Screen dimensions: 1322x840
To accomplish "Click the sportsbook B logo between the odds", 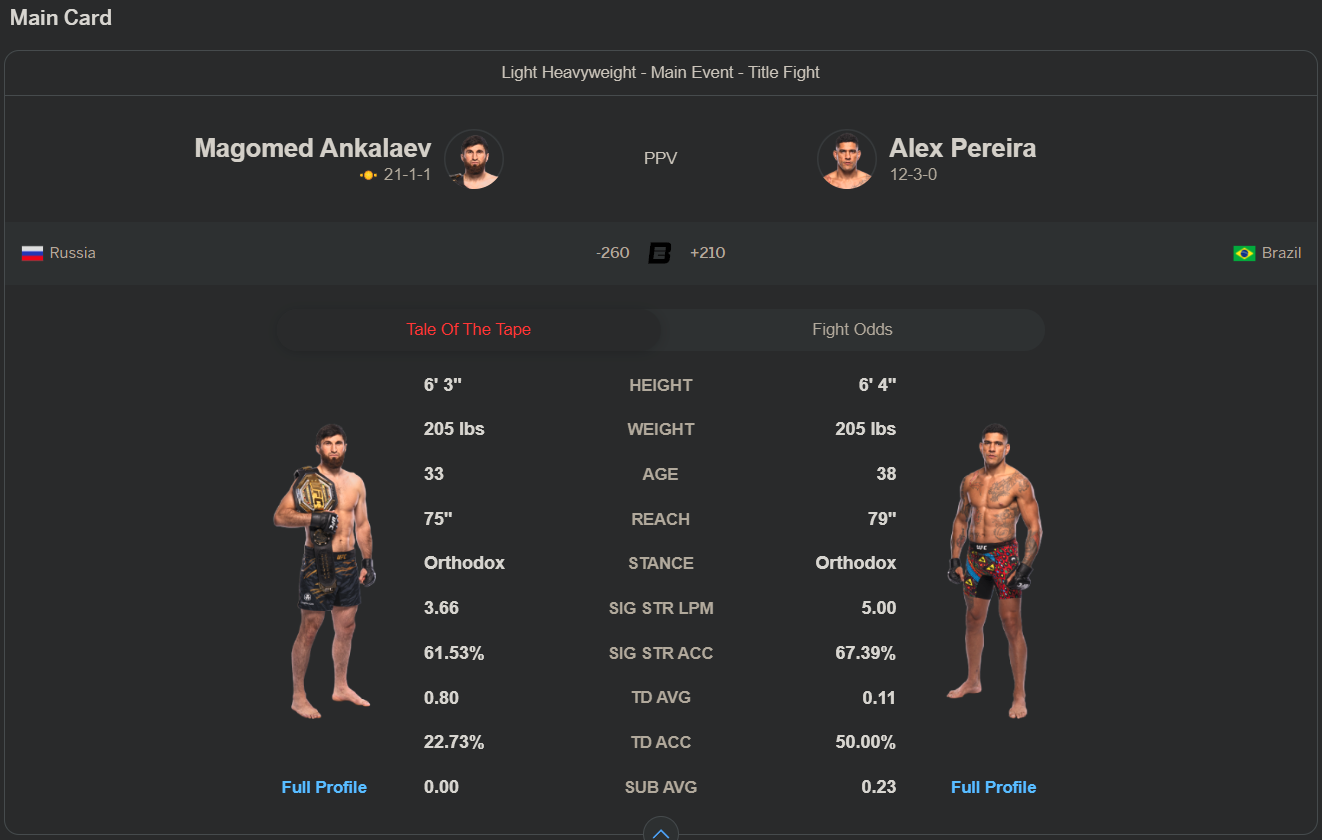I will [660, 253].
